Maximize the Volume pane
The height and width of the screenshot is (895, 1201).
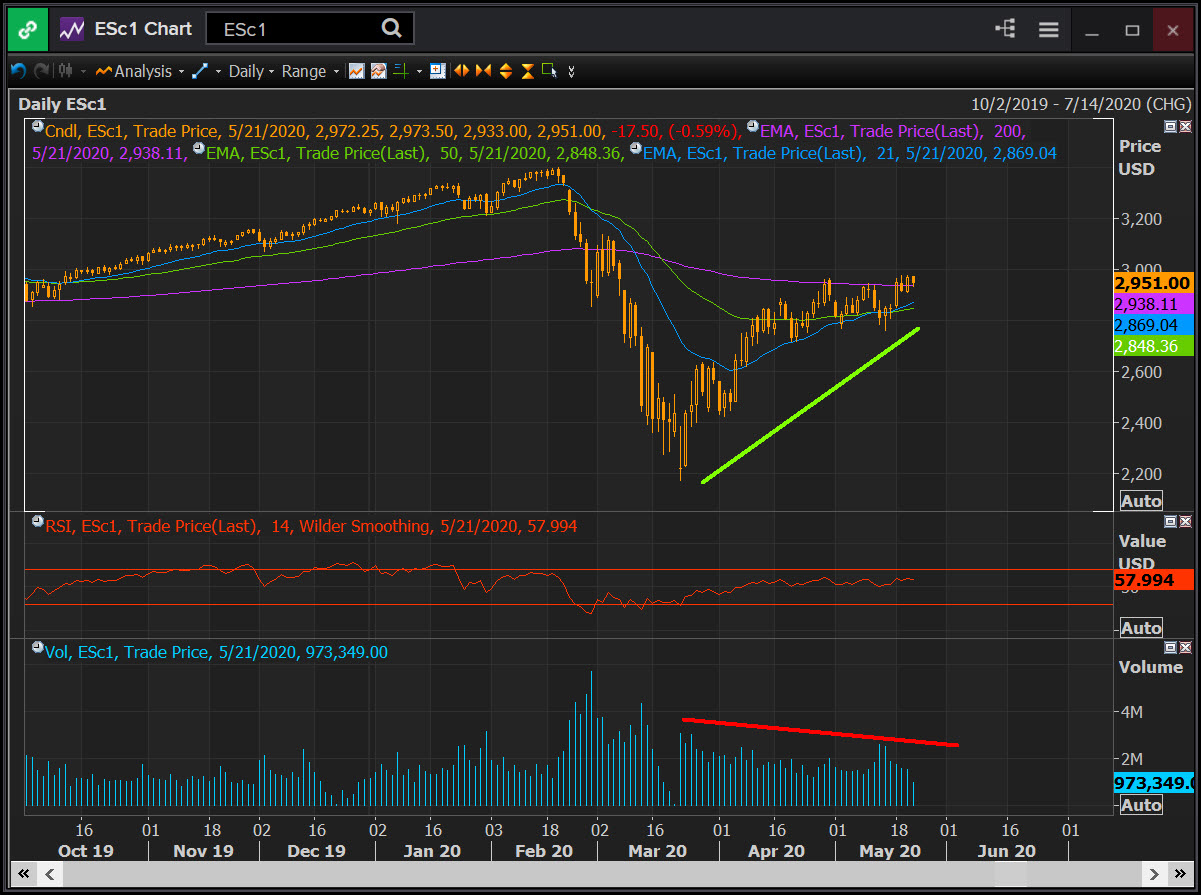[1170, 648]
